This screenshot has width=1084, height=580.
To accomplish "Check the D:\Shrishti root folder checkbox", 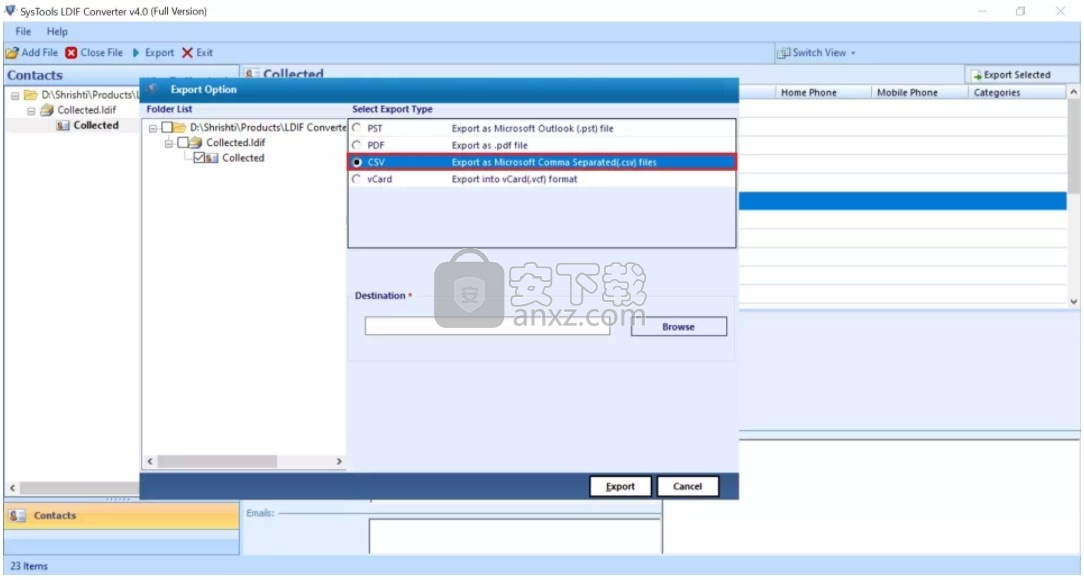I will pos(167,128).
